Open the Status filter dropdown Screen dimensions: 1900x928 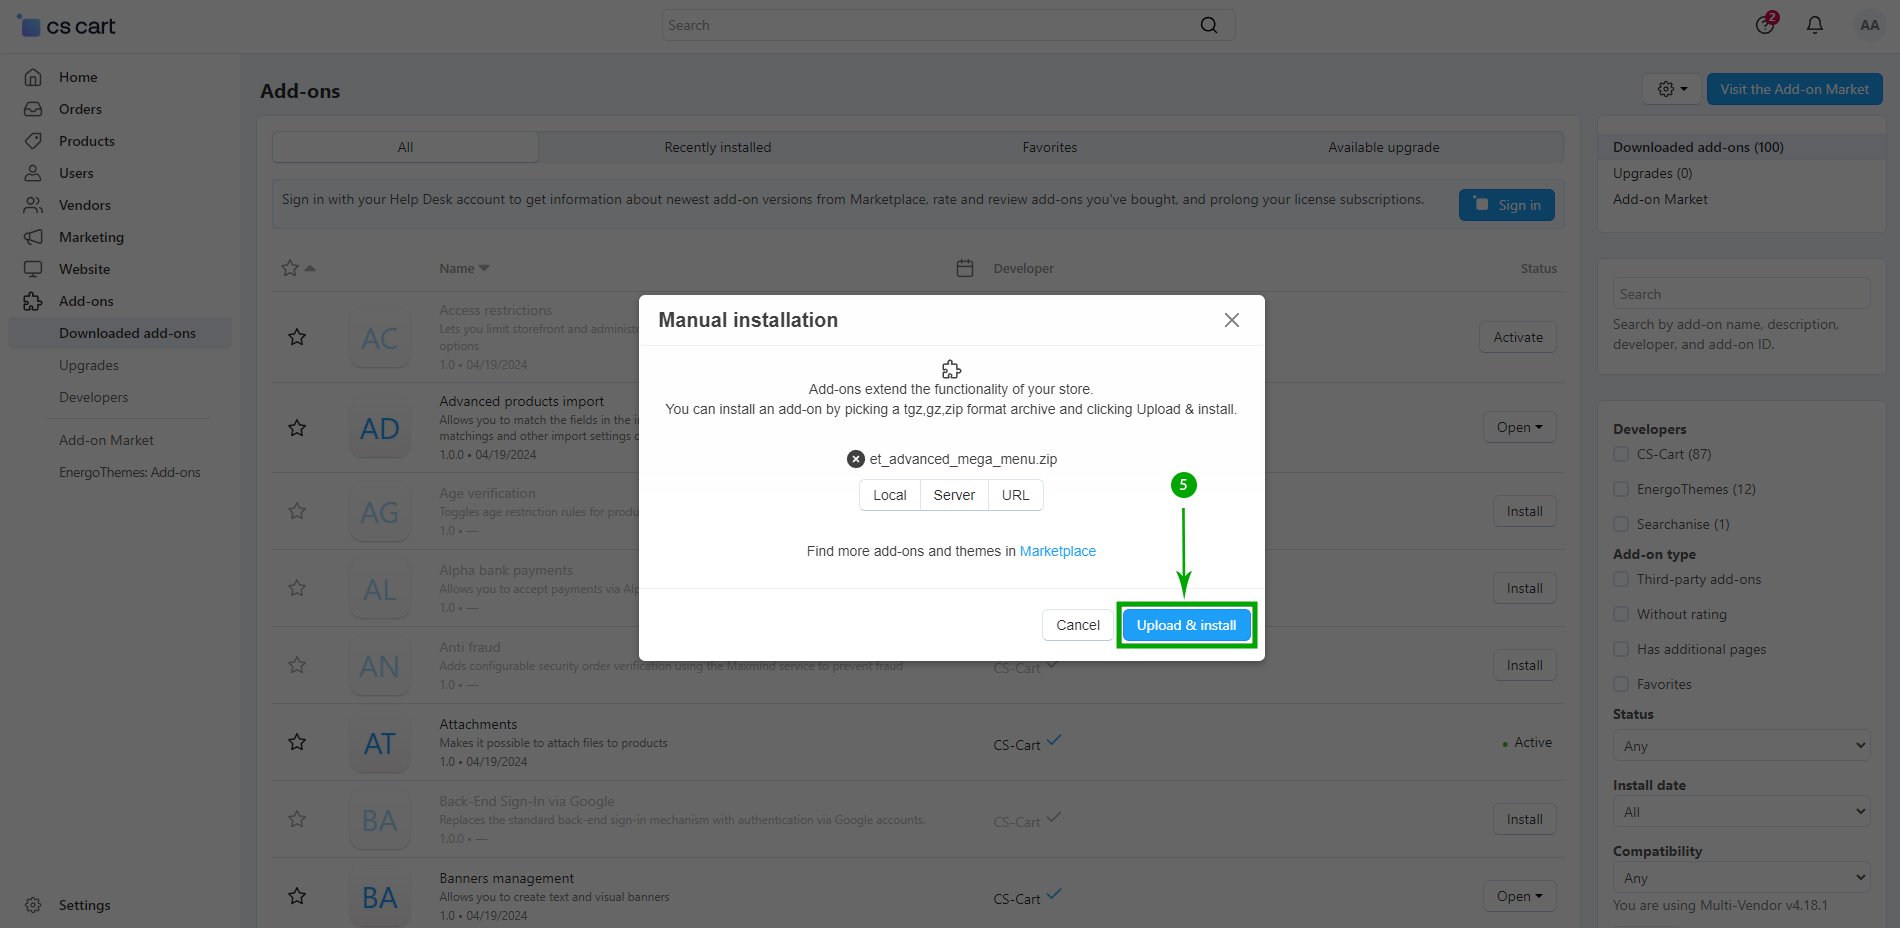coord(1741,746)
